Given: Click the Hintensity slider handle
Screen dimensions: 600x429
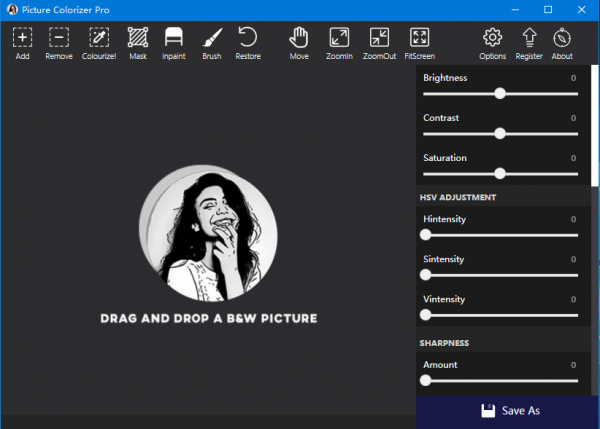Looking at the screenshot, I should tap(426, 235).
